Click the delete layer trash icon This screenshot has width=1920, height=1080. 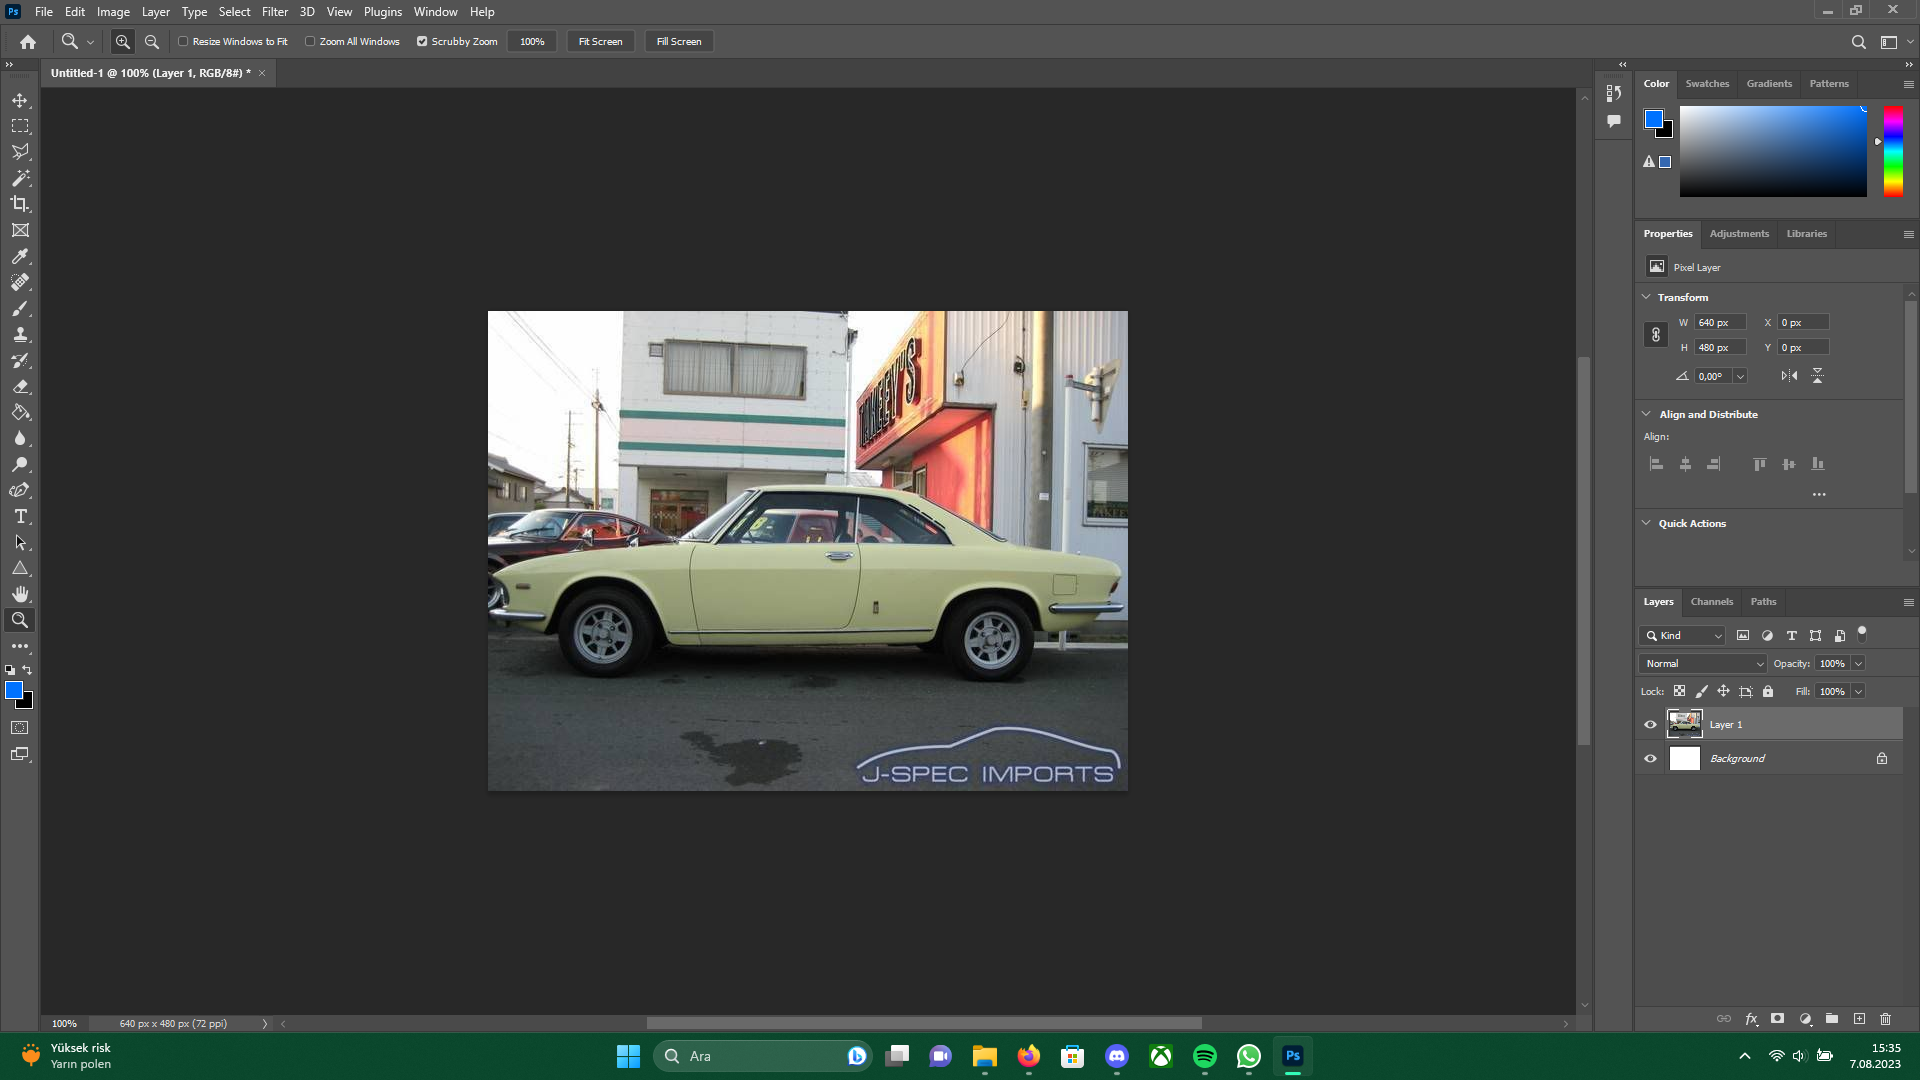[x=1885, y=1019]
